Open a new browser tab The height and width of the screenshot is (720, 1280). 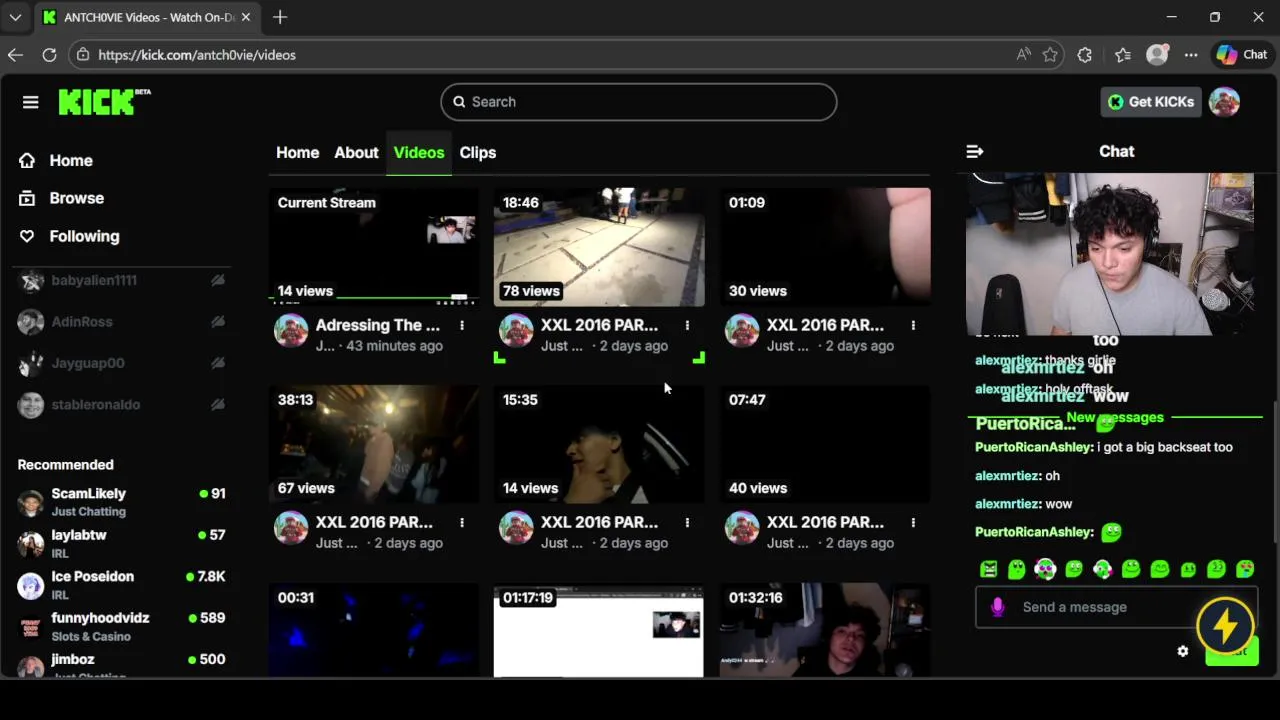[x=280, y=17]
